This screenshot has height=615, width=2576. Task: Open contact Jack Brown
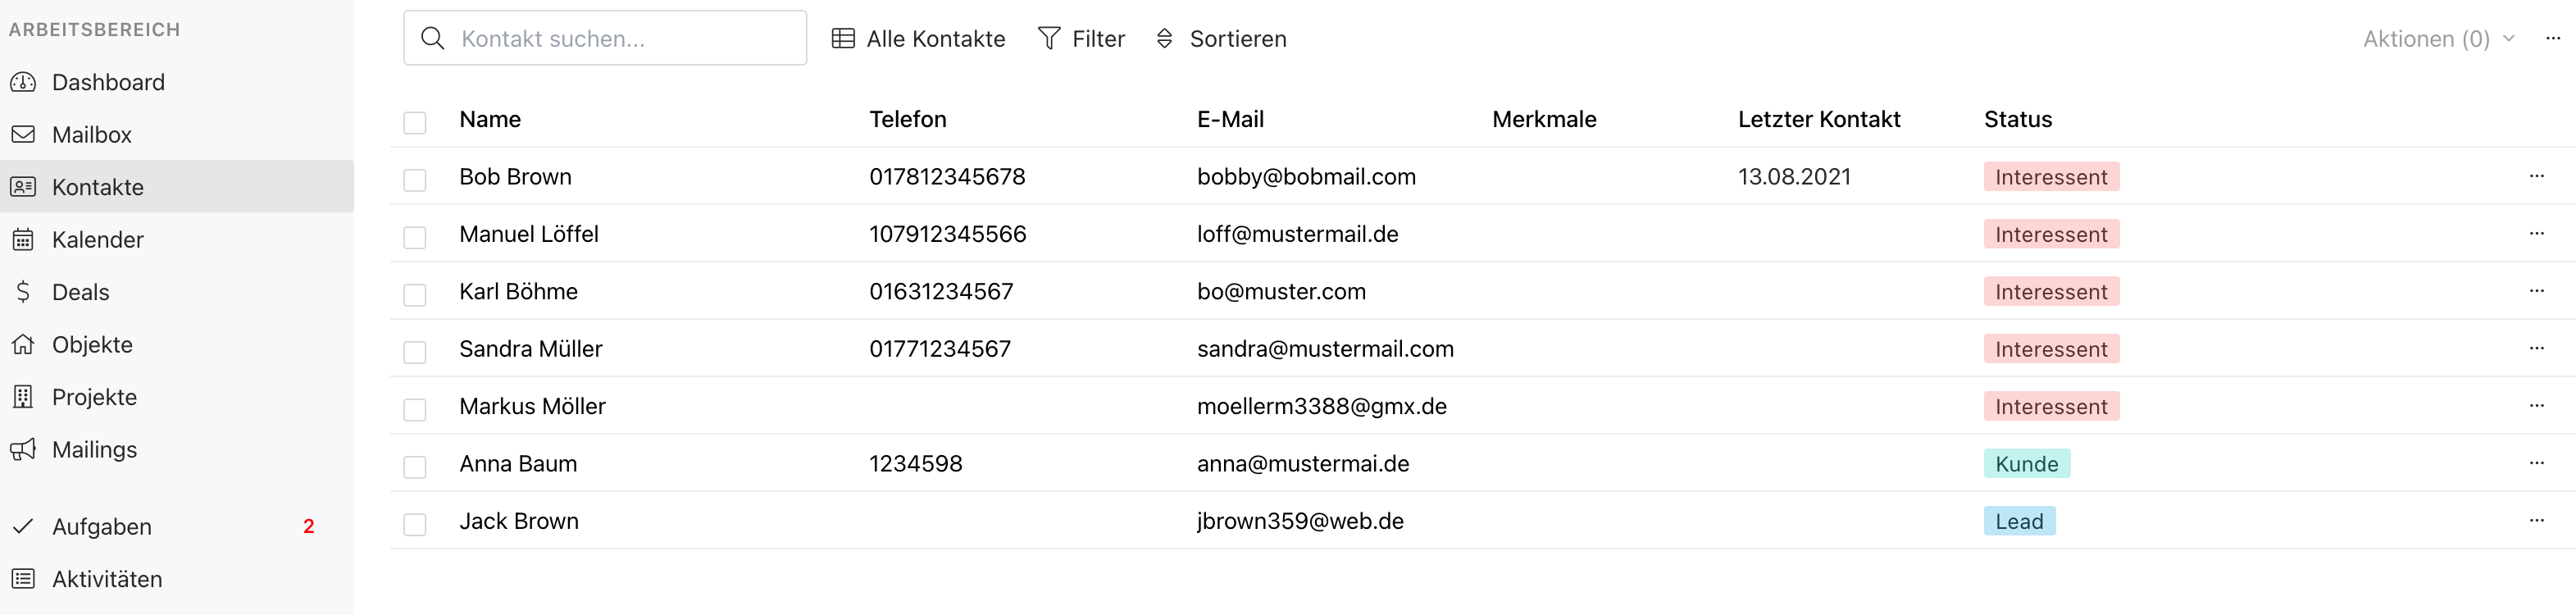click(x=519, y=521)
